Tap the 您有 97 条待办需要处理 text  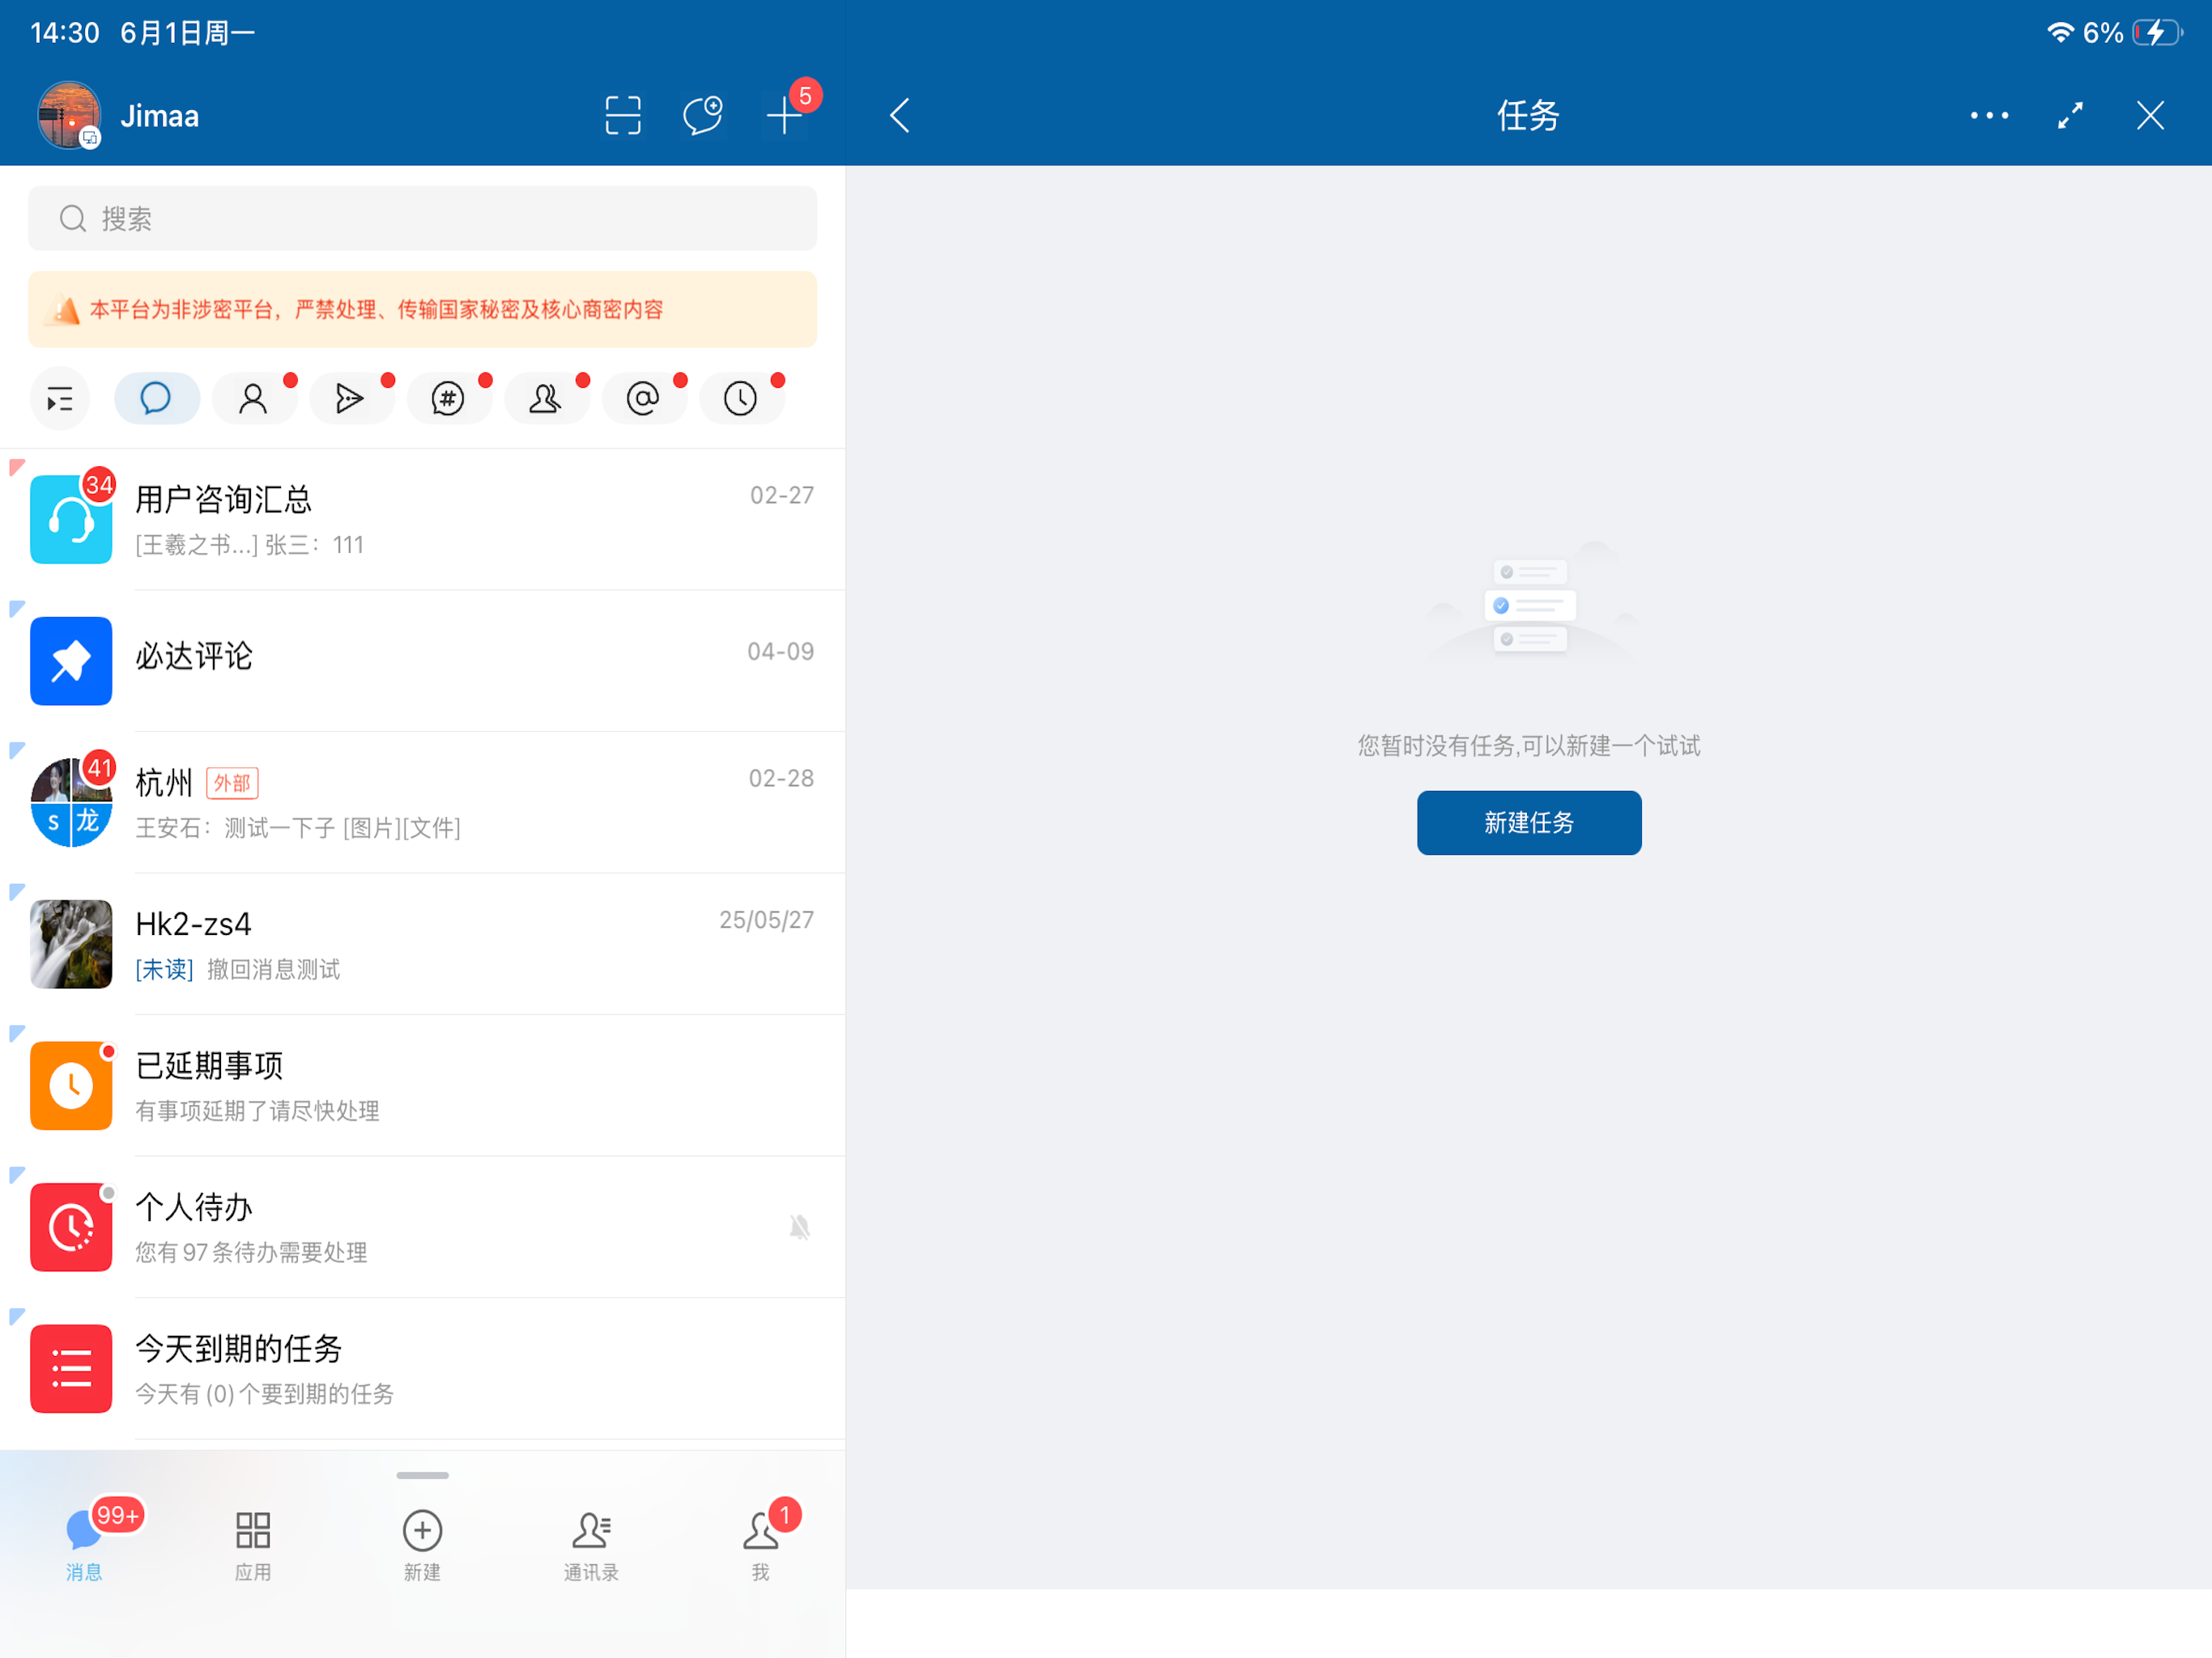click(x=251, y=1252)
